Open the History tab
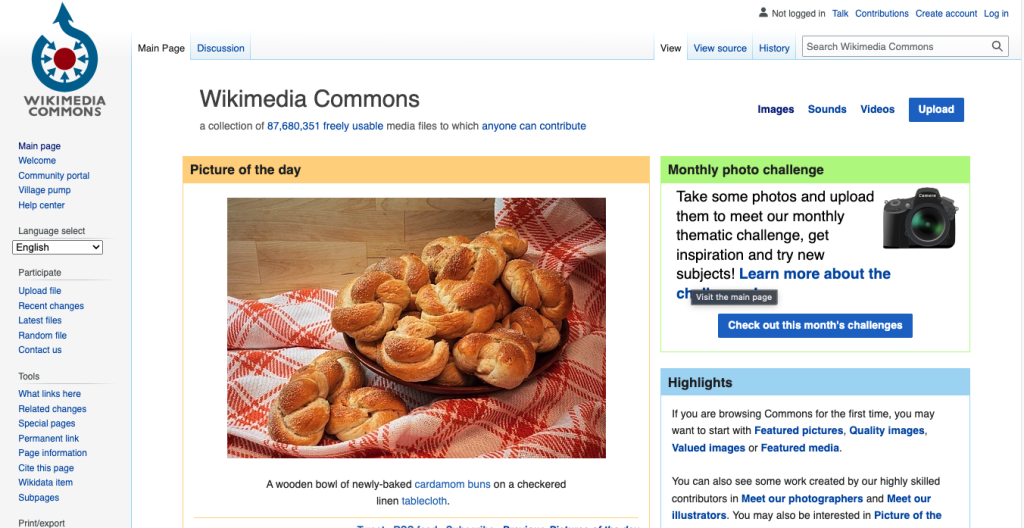The width and height of the screenshot is (1024, 528). [774, 48]
